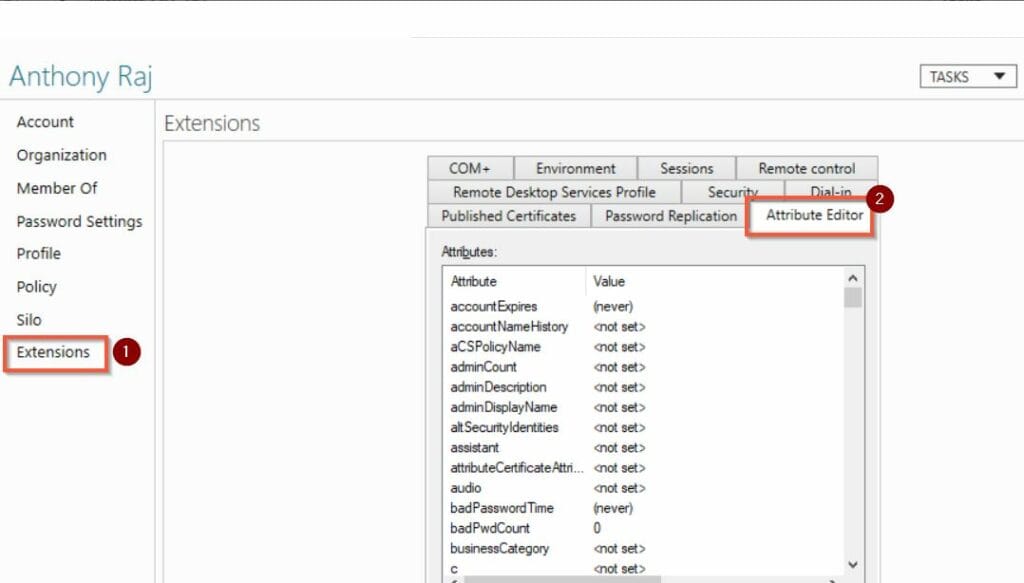Select Remote Desktop Services Profile tab
Viewport: 1024px width, 583px height.
coord(554,192)
